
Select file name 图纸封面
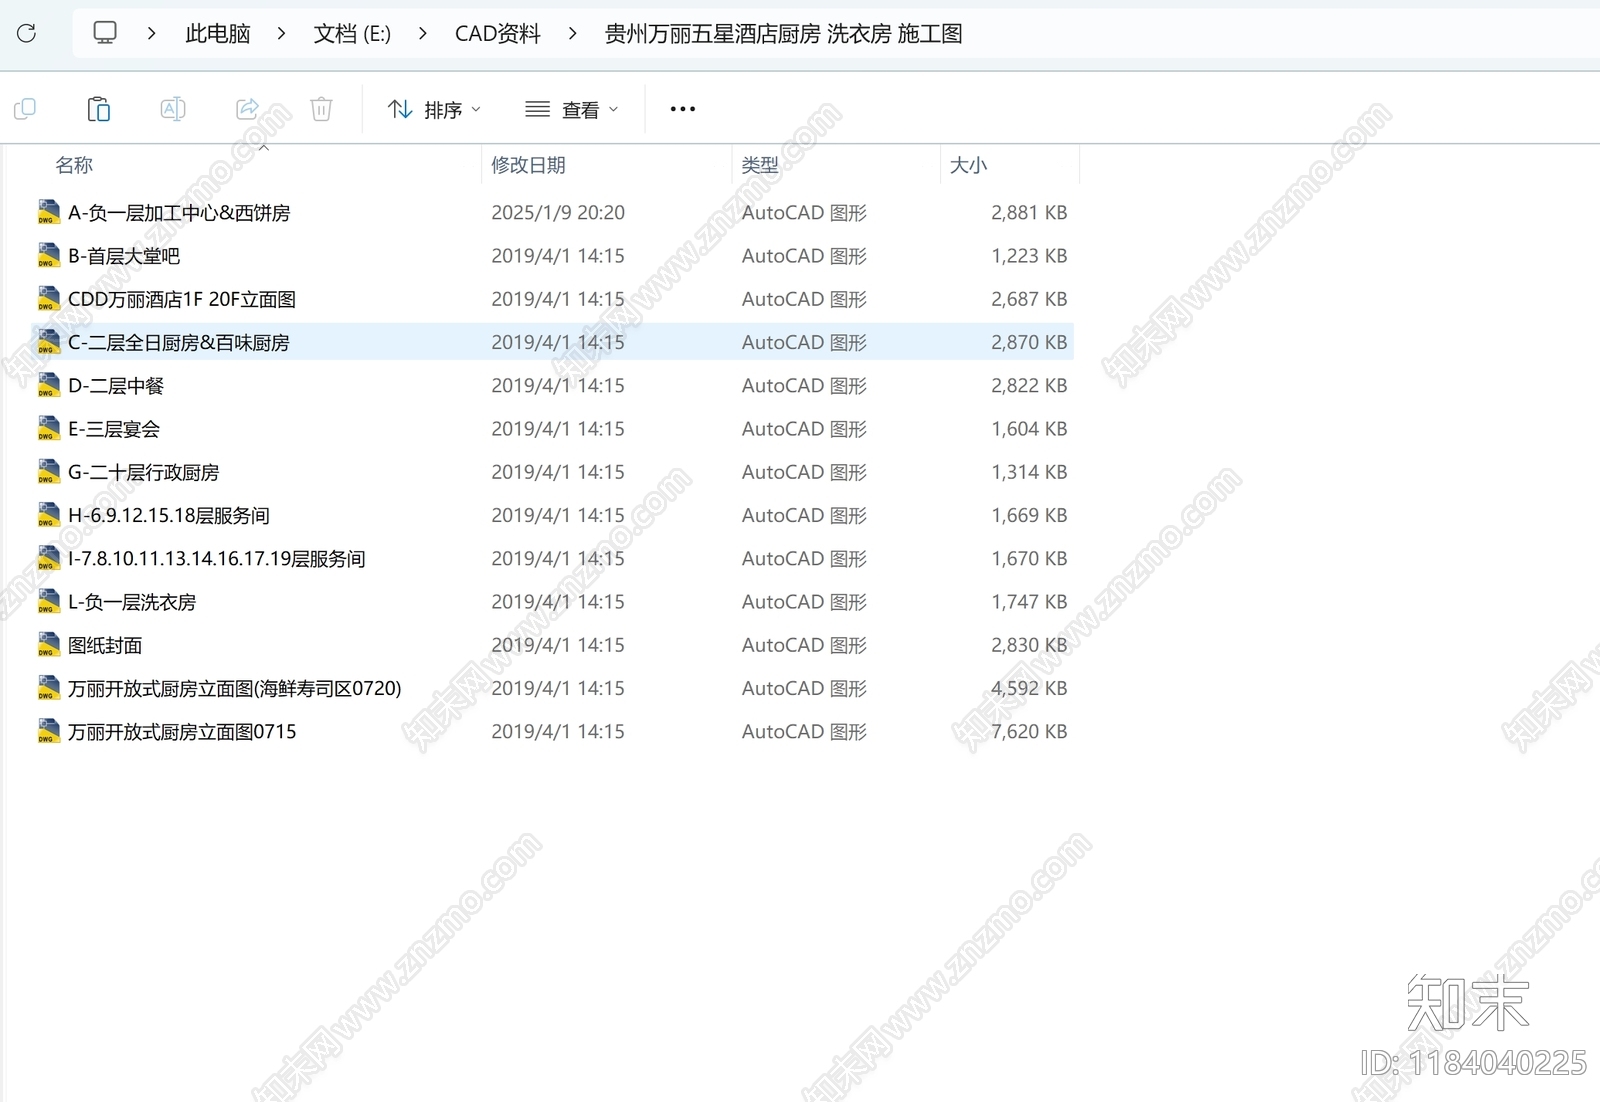(x=105, y=645)
